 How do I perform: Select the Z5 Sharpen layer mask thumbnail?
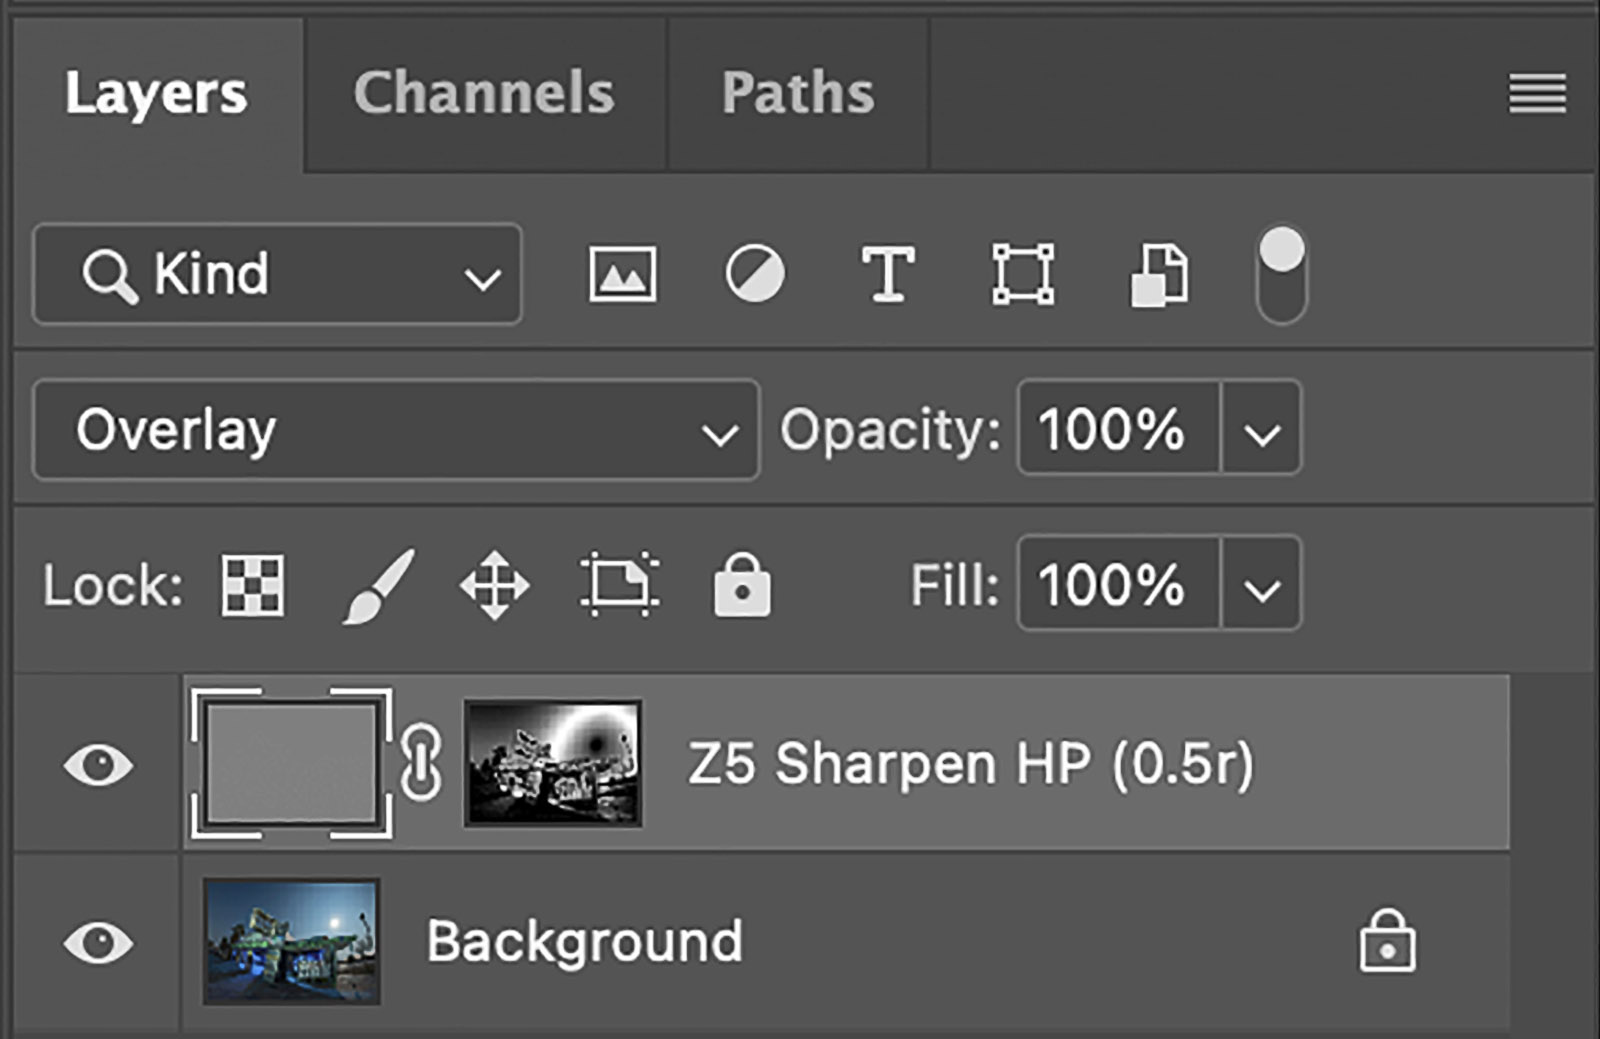tap(553, 764)
